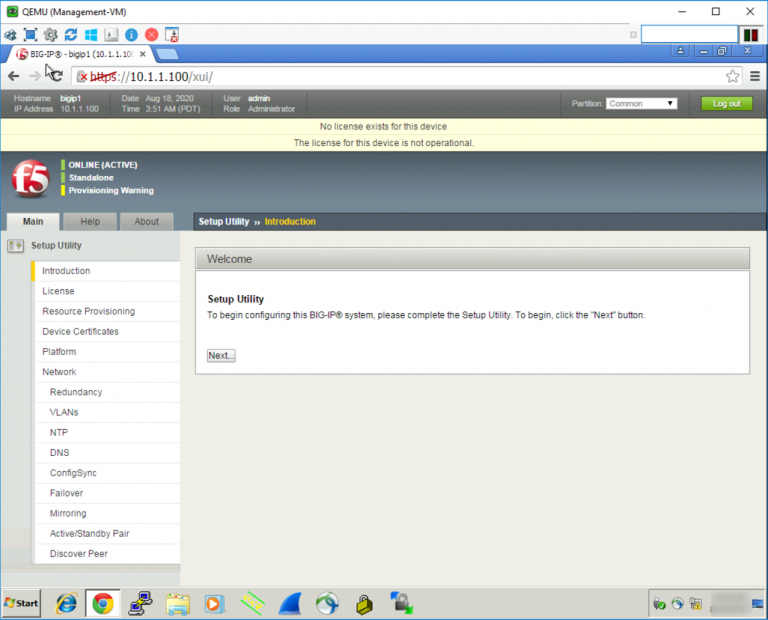Screen dimensions: 768x620
Task: Select the BIG-IP bigip1 browser tab
Action: pos(78,54)
